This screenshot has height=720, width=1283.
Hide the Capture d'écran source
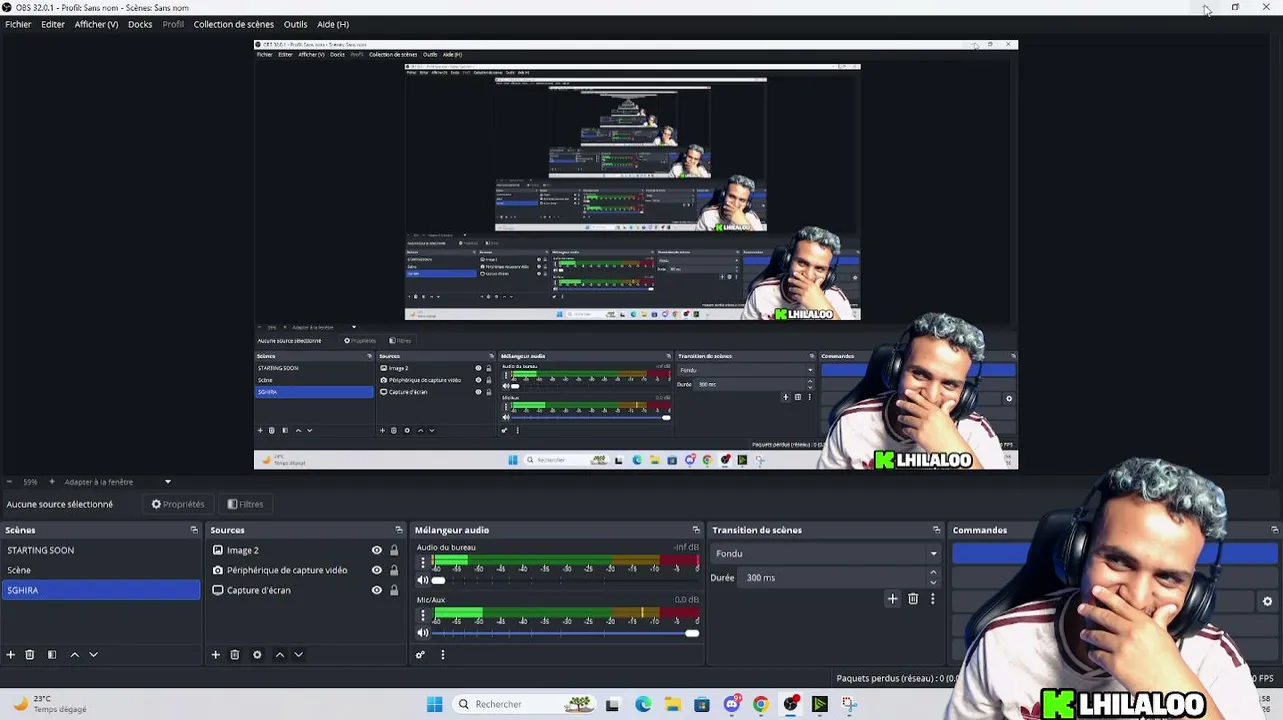tap(377, 590)
